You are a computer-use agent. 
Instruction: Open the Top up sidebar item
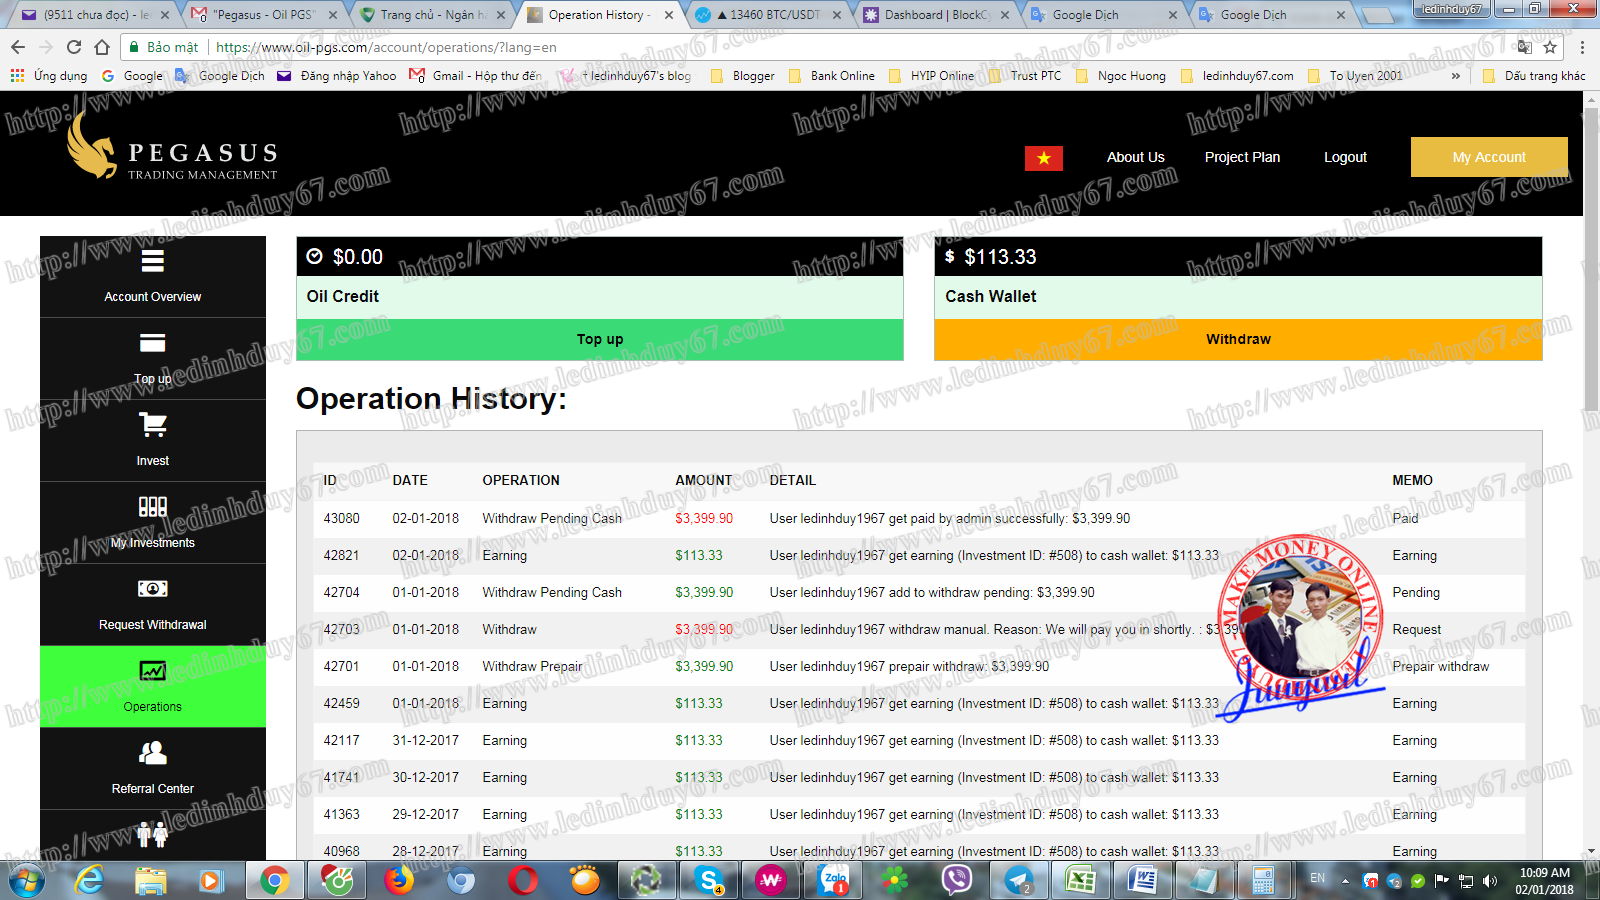pos(153,359)
